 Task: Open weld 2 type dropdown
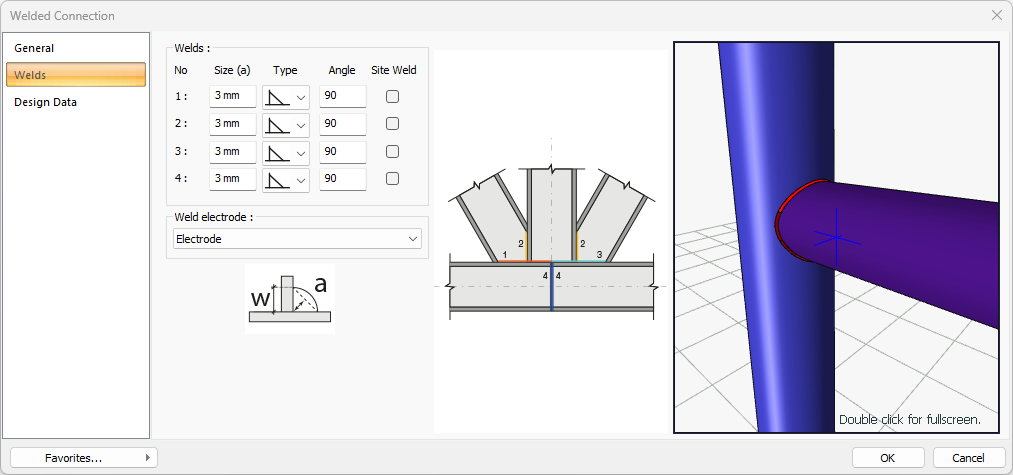tap(286, 124)
